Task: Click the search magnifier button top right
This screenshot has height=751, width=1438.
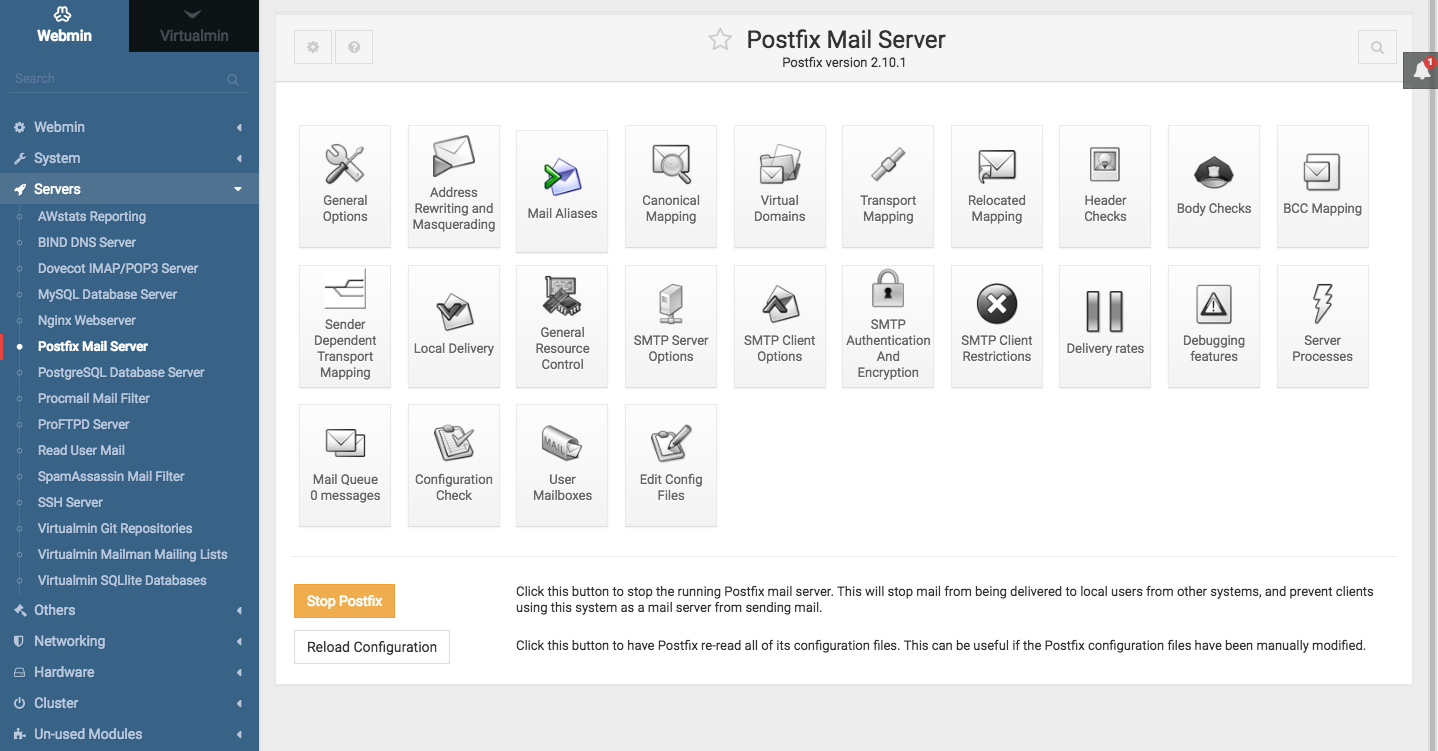Action: tap(1377, 47)
